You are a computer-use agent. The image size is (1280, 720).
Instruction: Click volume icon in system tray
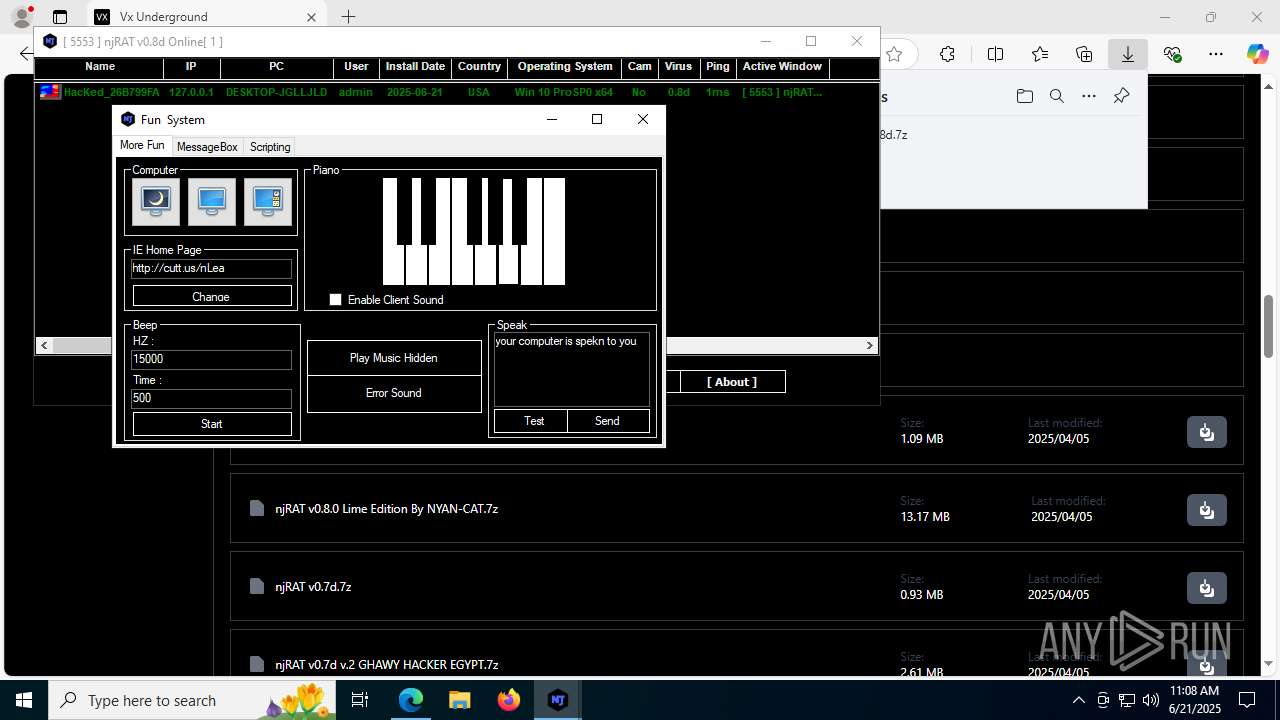click(x=1150, y=700)
